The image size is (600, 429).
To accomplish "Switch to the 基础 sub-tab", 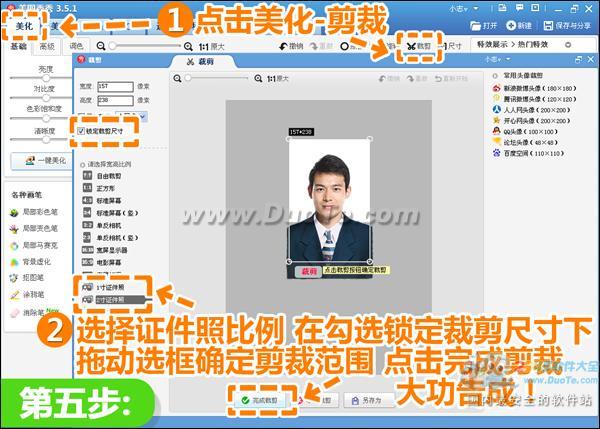I will click(x=18, y=46).
